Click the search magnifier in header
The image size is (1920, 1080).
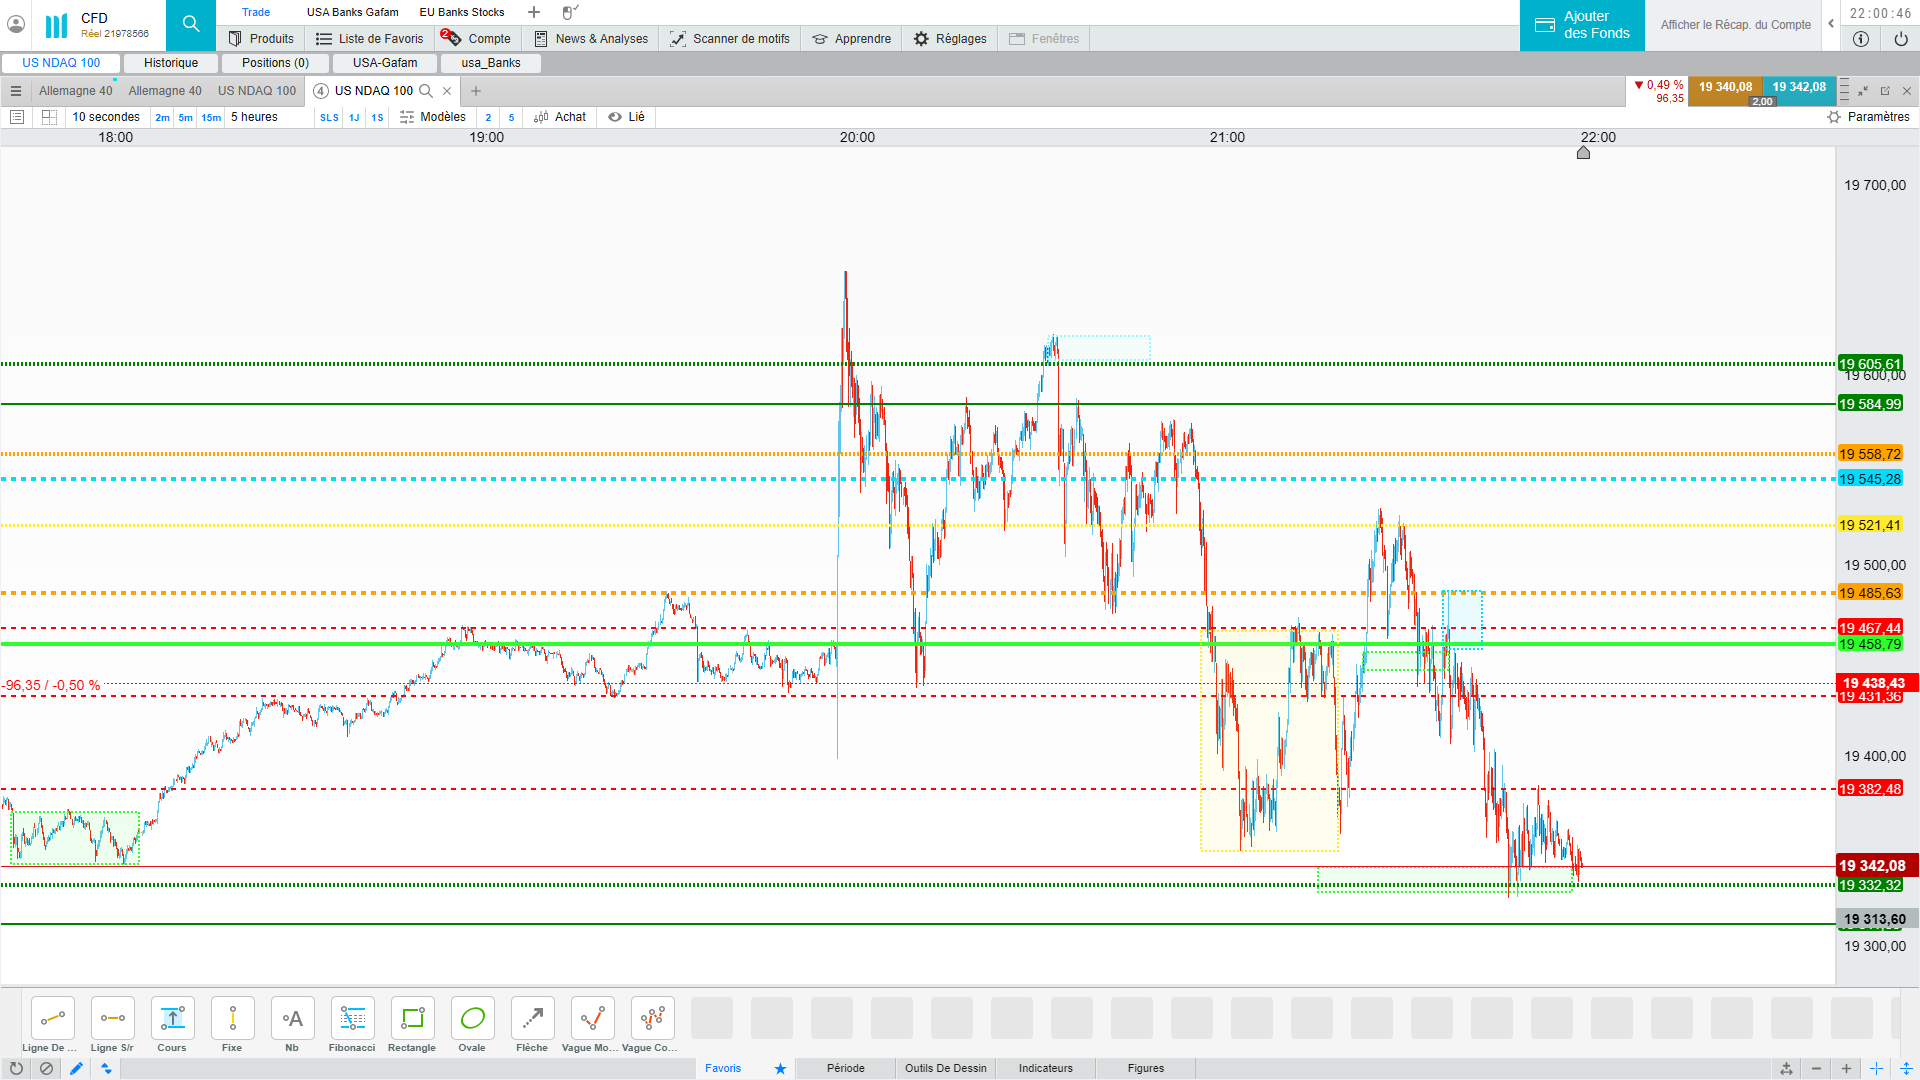[191, 25]
